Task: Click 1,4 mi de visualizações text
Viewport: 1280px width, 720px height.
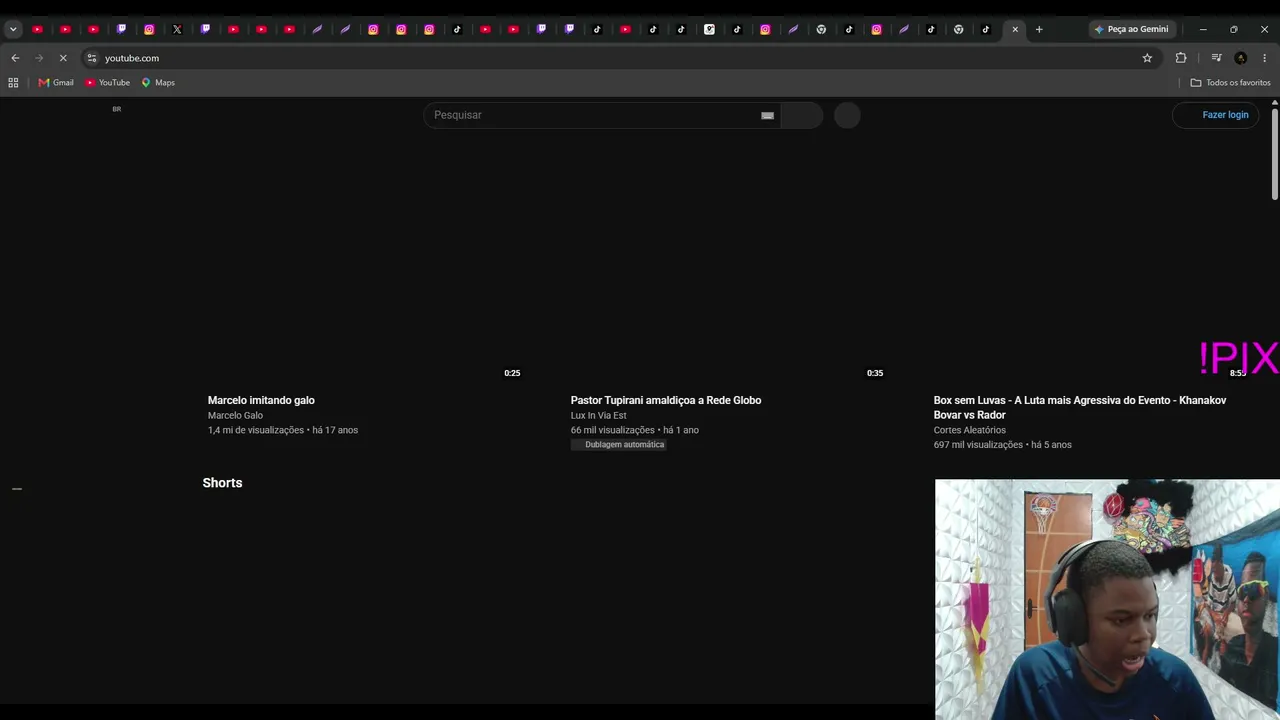Action: point(256,430)
